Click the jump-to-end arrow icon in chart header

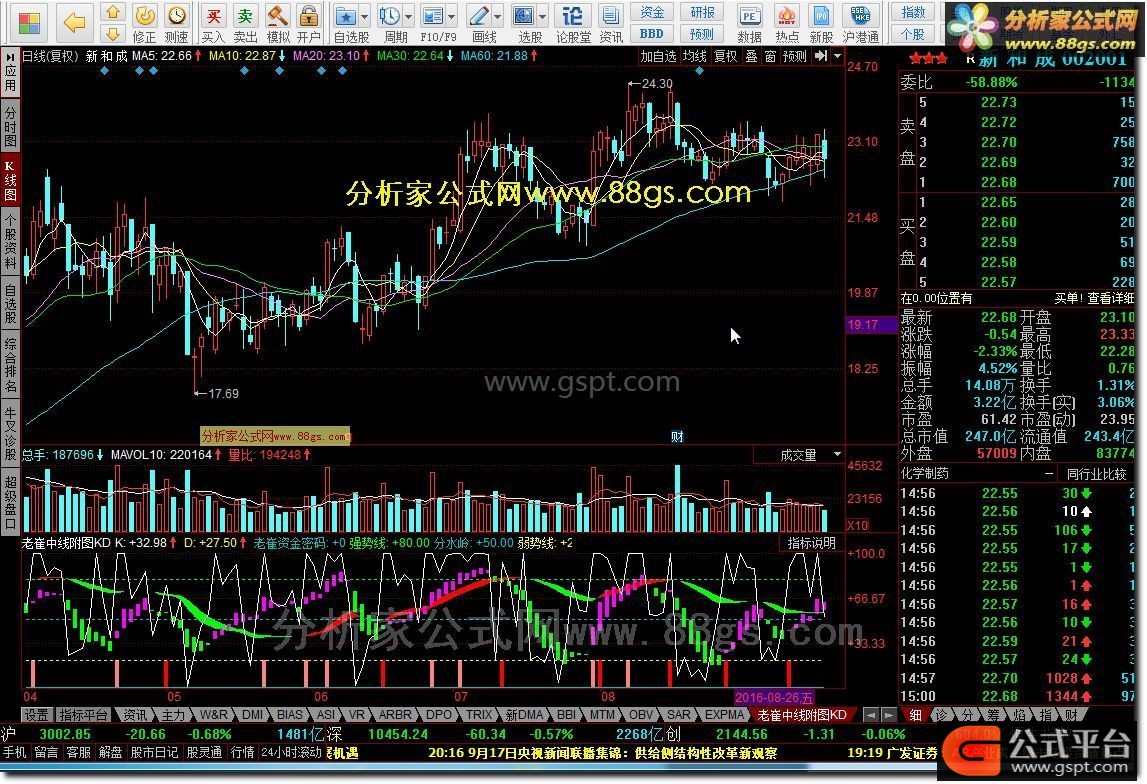(x=821, y=56)
